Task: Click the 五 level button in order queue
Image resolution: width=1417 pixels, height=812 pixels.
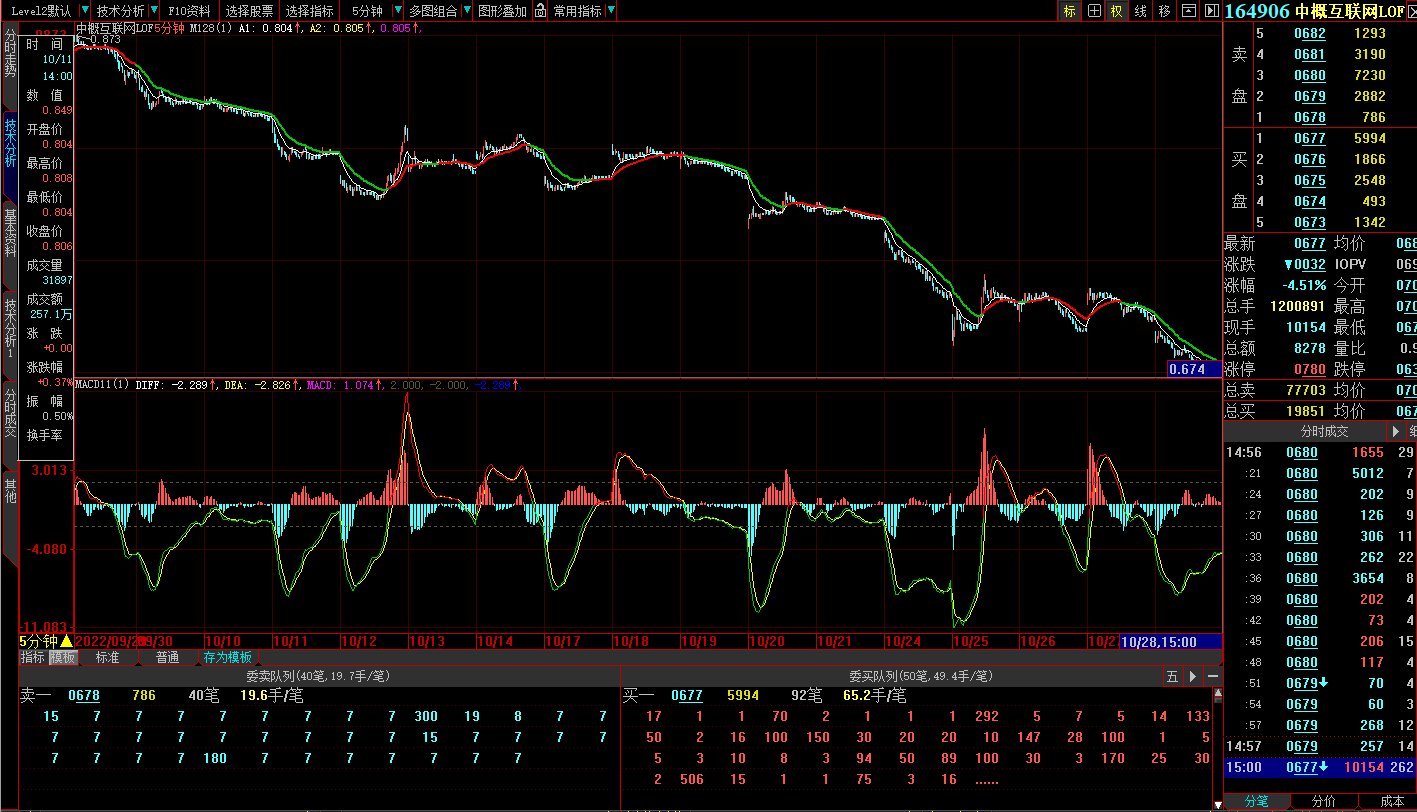Action: [1172, 677]
